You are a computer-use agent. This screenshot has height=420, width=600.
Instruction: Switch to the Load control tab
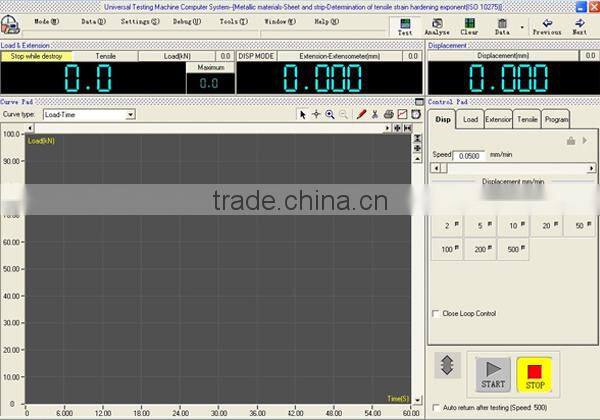(x=470, y=120)
